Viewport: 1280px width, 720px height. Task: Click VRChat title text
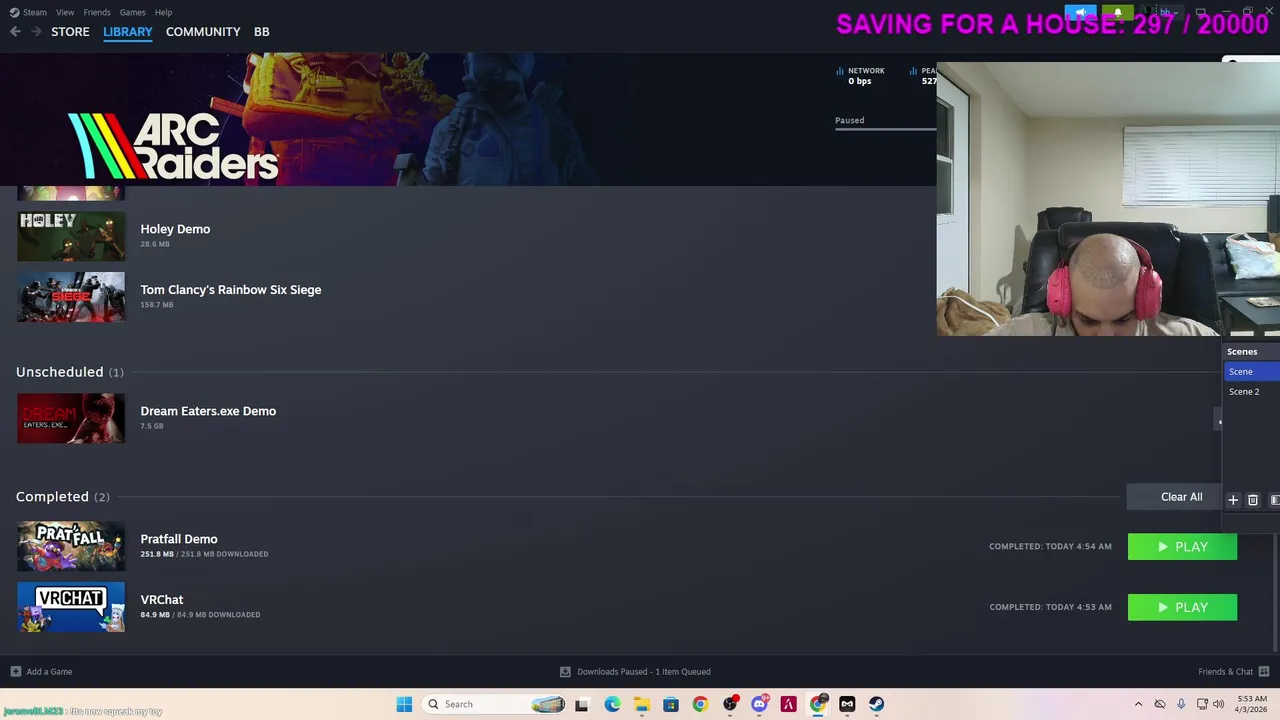pos(162,600)
